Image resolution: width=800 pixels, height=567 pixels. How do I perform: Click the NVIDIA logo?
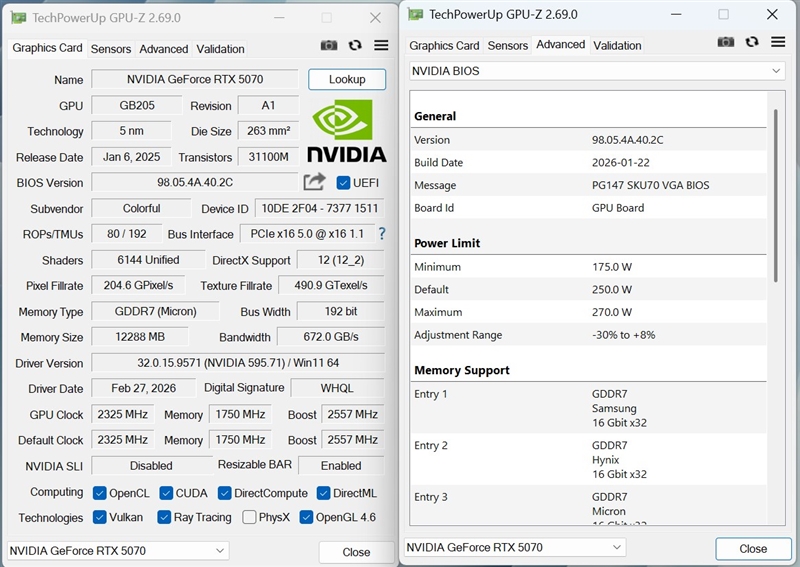[346, 131]
